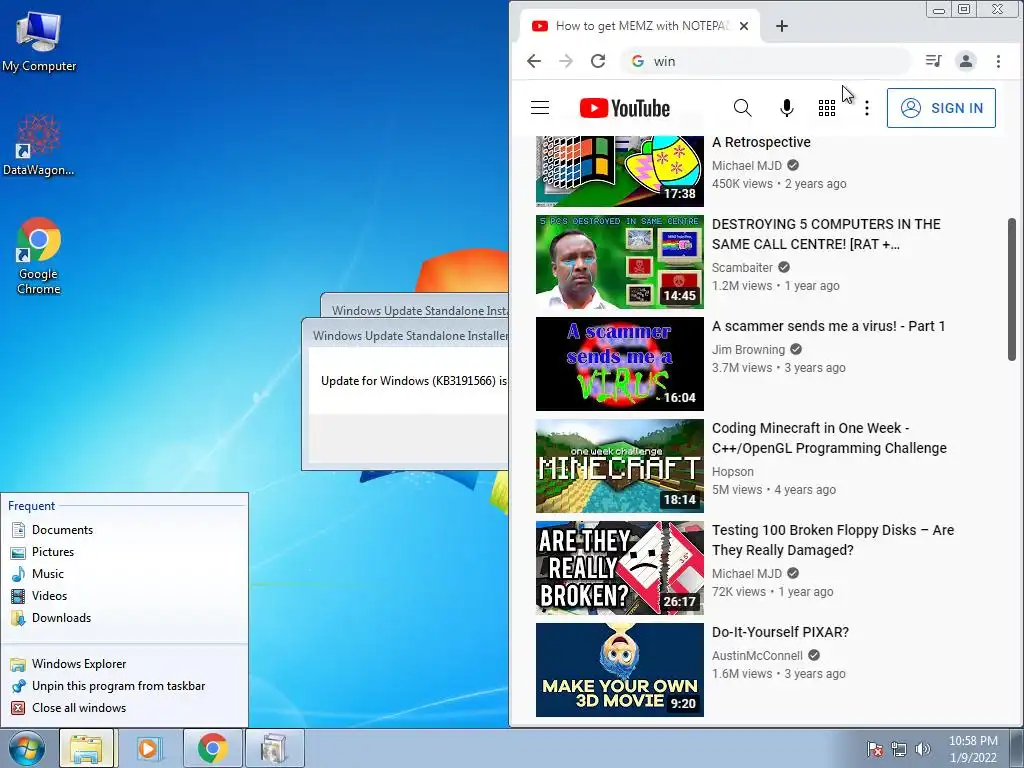This screenshot has height=768, width=1024.
Task: Click title 'Testing 100 Broken Floppy Disks'
Action: click(x=833, y=539)
